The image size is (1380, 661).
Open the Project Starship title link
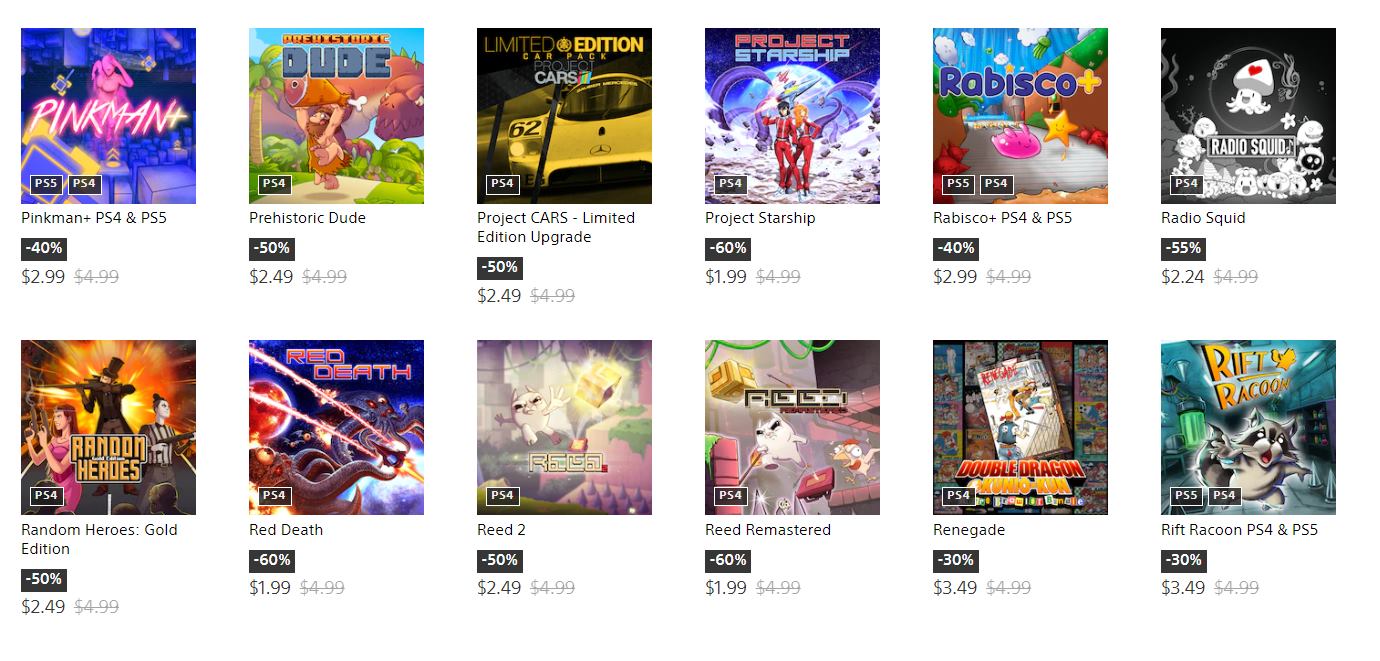coord(760,218)
